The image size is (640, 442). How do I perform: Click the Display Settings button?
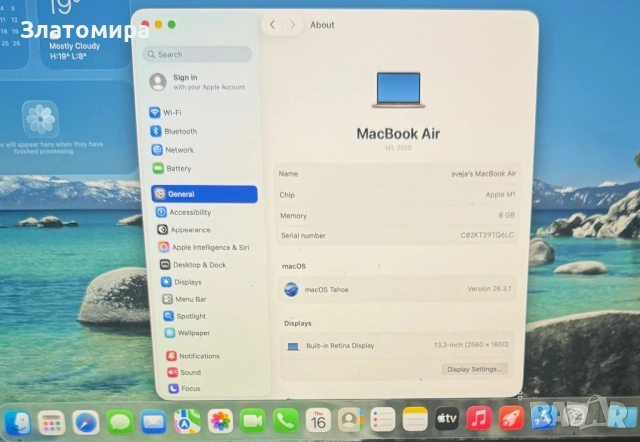click(474, 369)
